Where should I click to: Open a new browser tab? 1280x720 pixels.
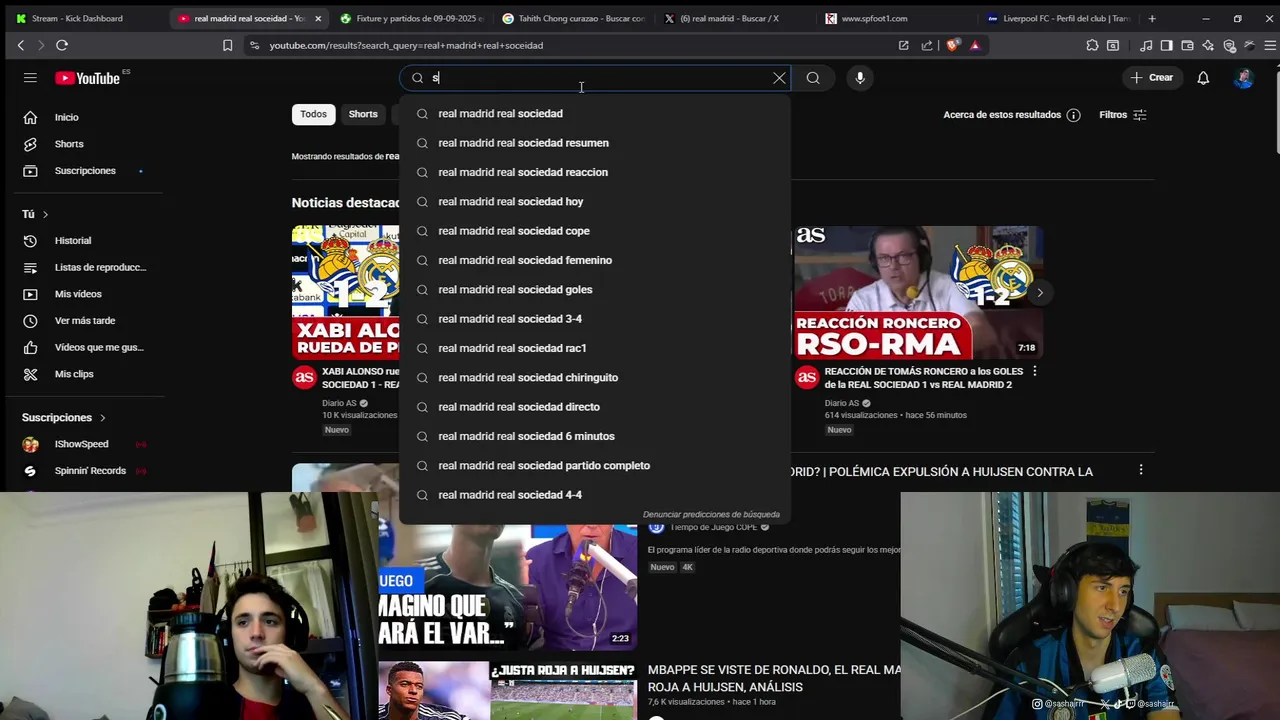pyautogui.click(x=1152, y=18)
